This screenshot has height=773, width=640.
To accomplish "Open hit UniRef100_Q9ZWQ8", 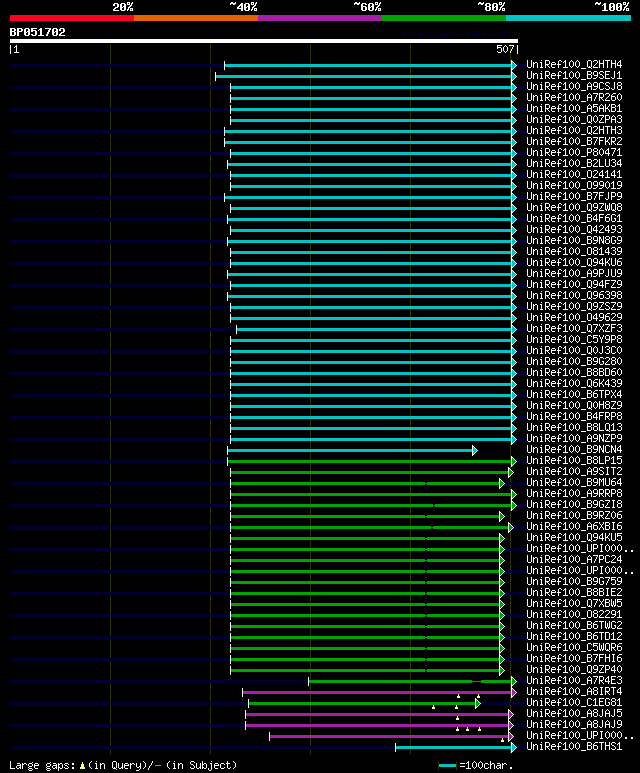I will point(574,208).
